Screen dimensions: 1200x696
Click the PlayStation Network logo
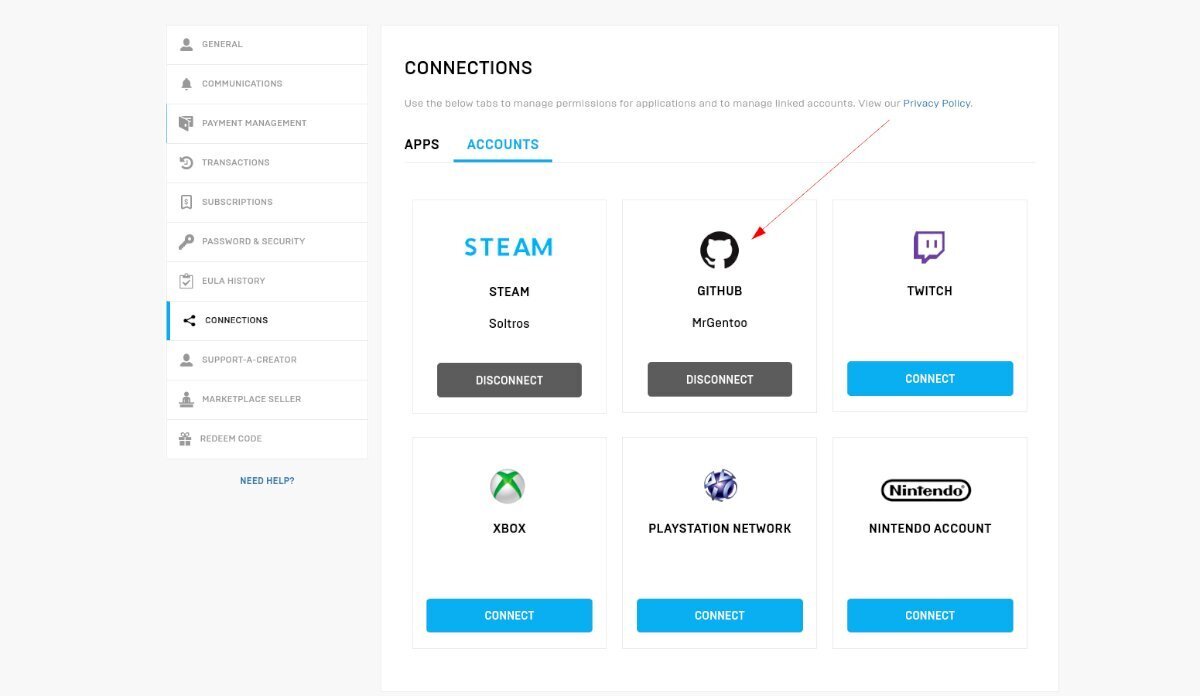pos(720,485)
